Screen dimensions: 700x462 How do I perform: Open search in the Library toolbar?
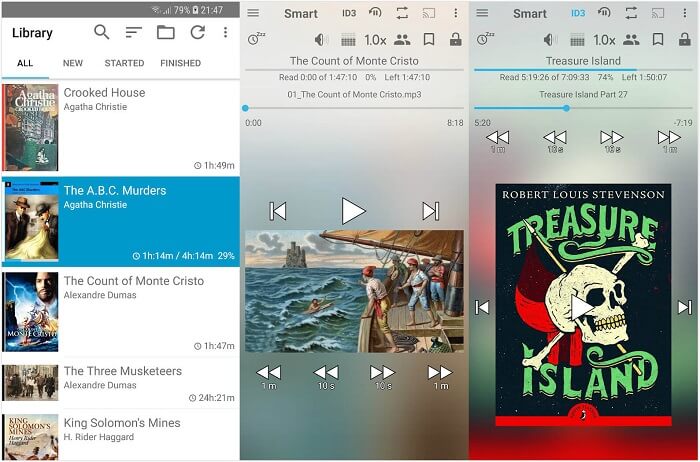(x=101, y=33)
